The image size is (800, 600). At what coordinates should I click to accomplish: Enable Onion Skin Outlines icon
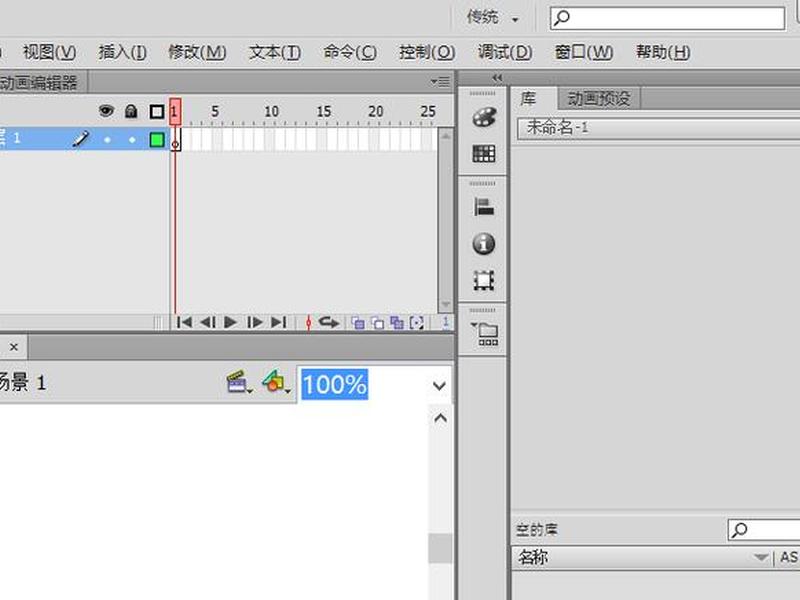click(x=378, y=323)
